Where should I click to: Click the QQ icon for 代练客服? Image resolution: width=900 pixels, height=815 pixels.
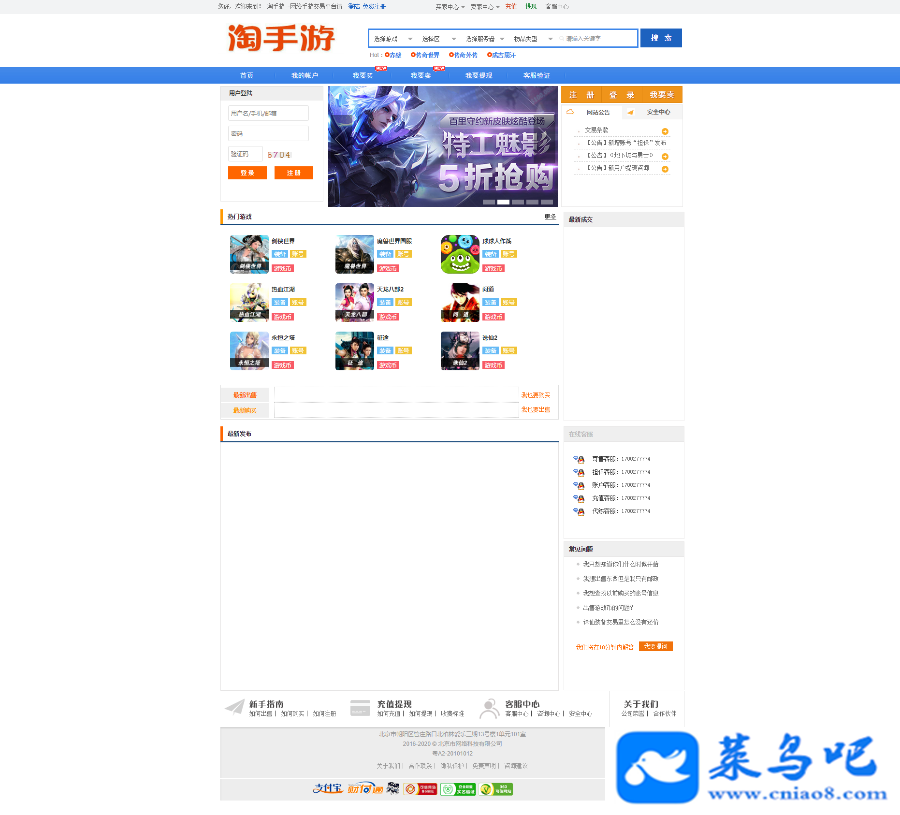pos(579,511)
